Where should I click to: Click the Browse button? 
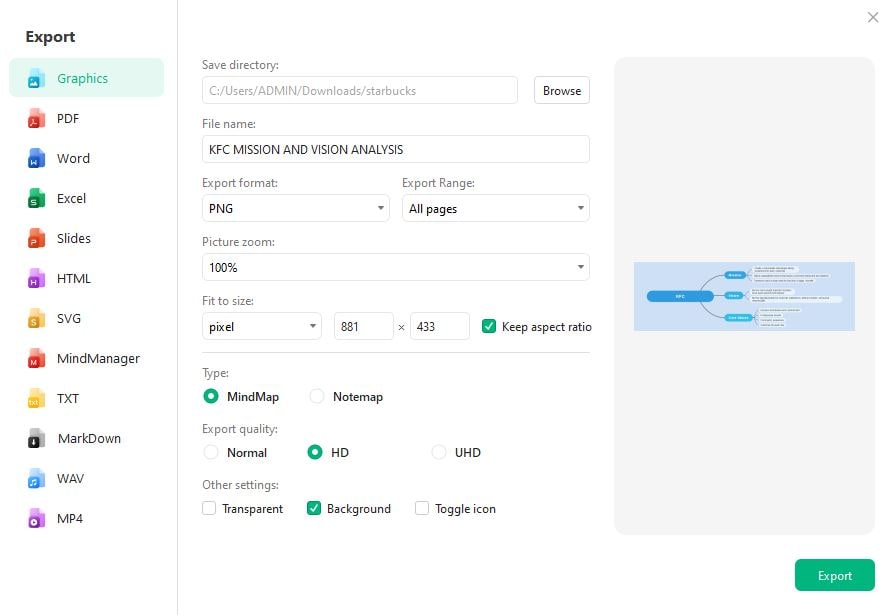(562, 90)
